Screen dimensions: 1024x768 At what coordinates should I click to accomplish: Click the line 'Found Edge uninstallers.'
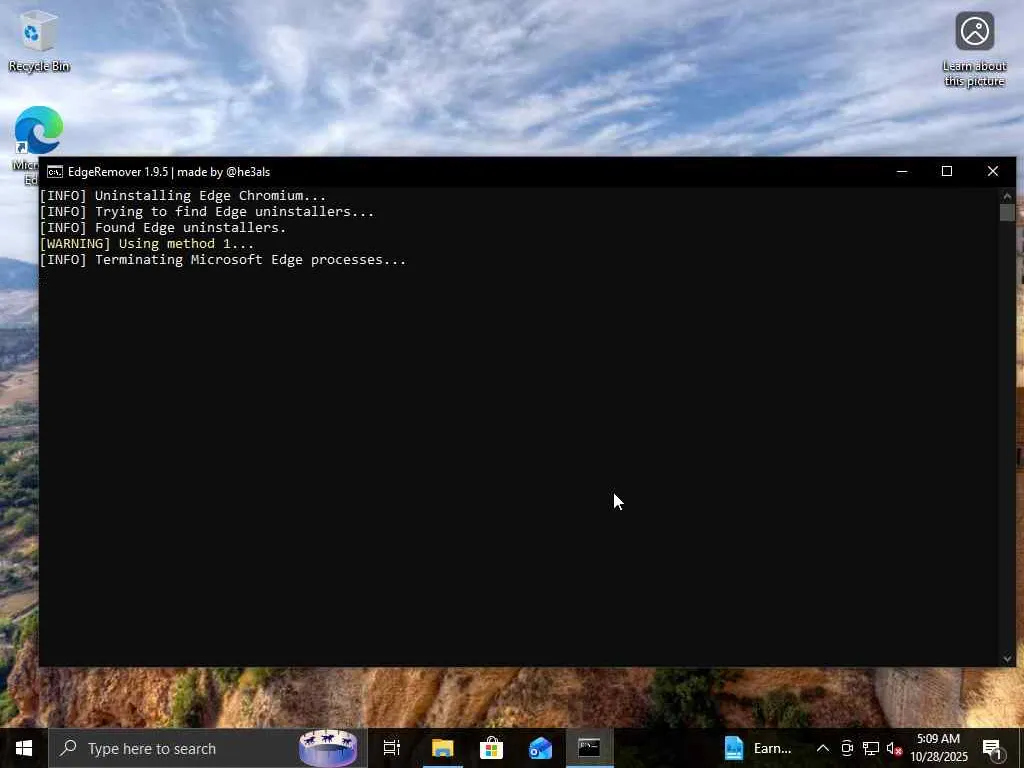[x=163, y=227]
